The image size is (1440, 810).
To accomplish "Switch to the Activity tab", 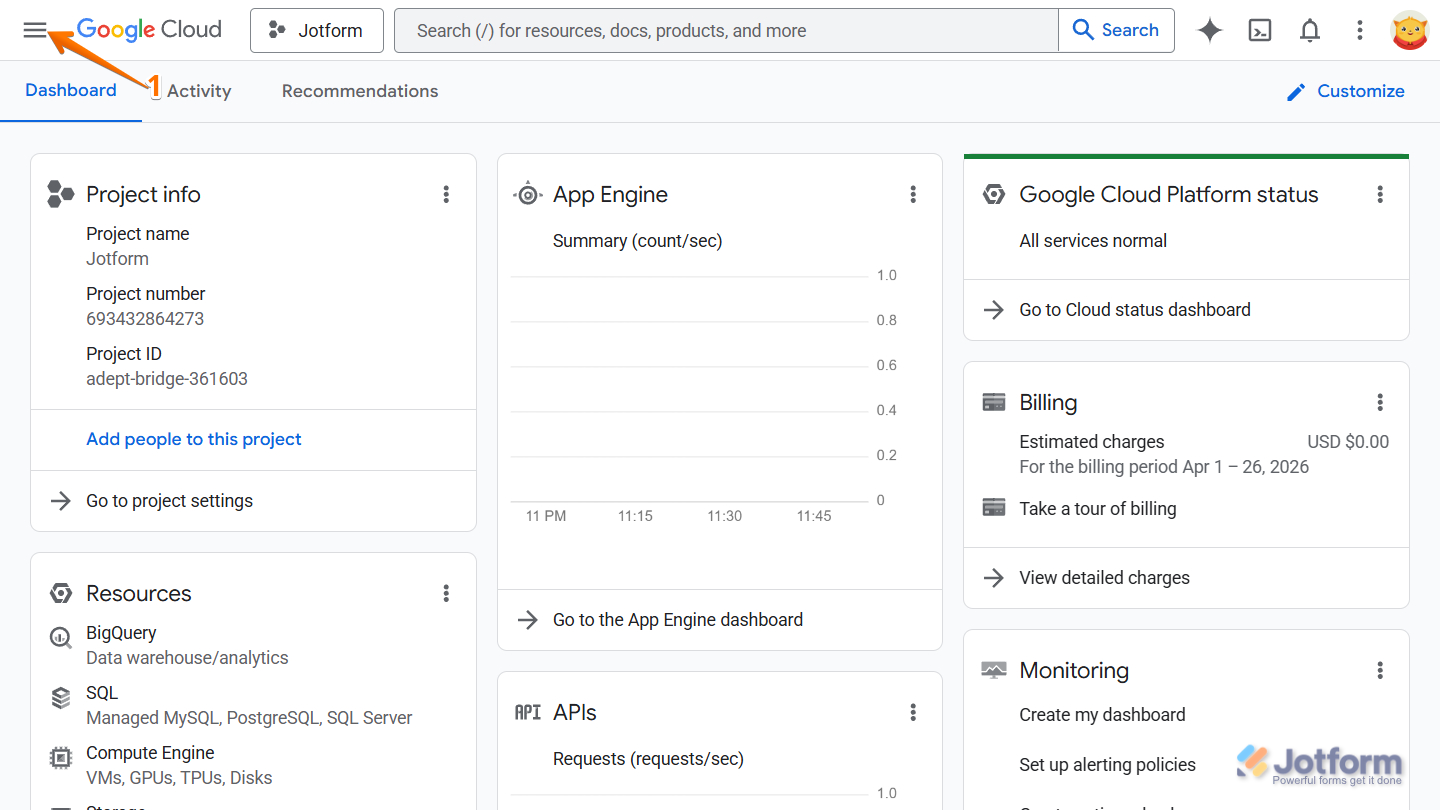I will point(197,90).
